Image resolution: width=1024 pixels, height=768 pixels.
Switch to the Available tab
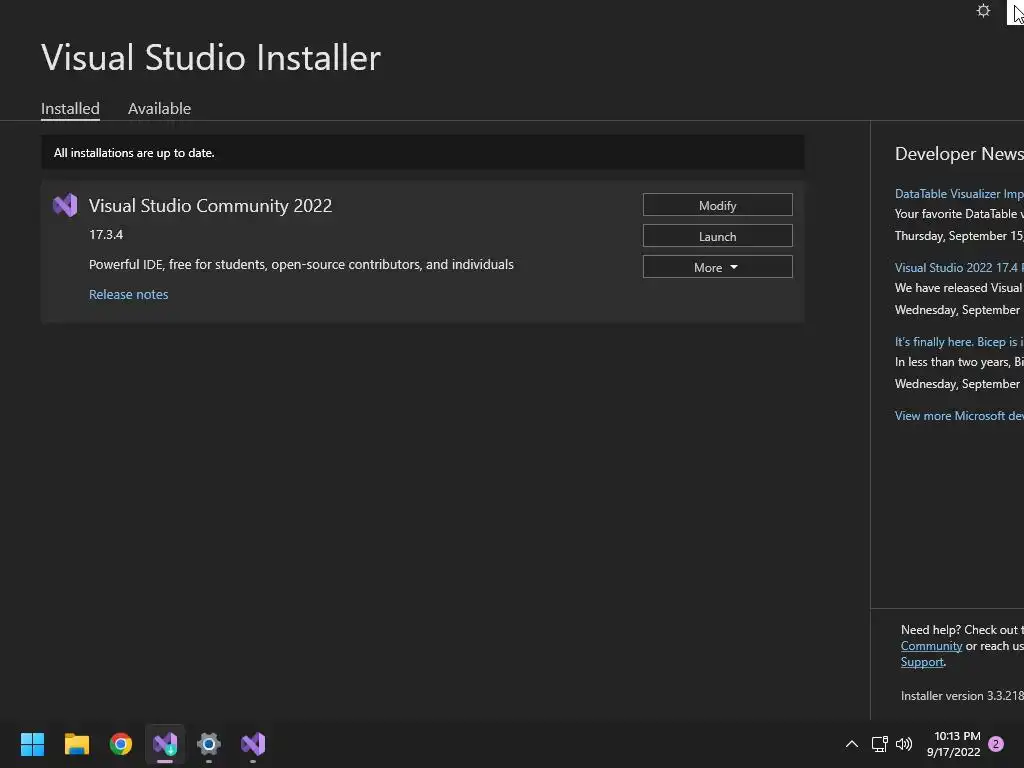click(x=159, y=108)
